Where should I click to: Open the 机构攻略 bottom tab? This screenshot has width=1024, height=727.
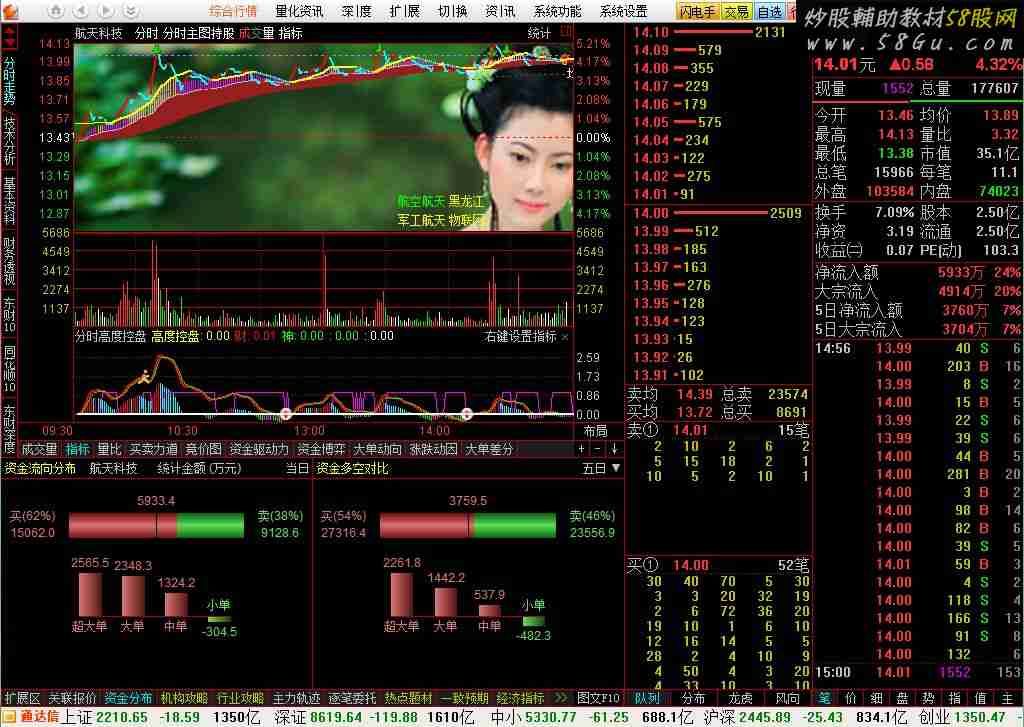coord(185,698)
